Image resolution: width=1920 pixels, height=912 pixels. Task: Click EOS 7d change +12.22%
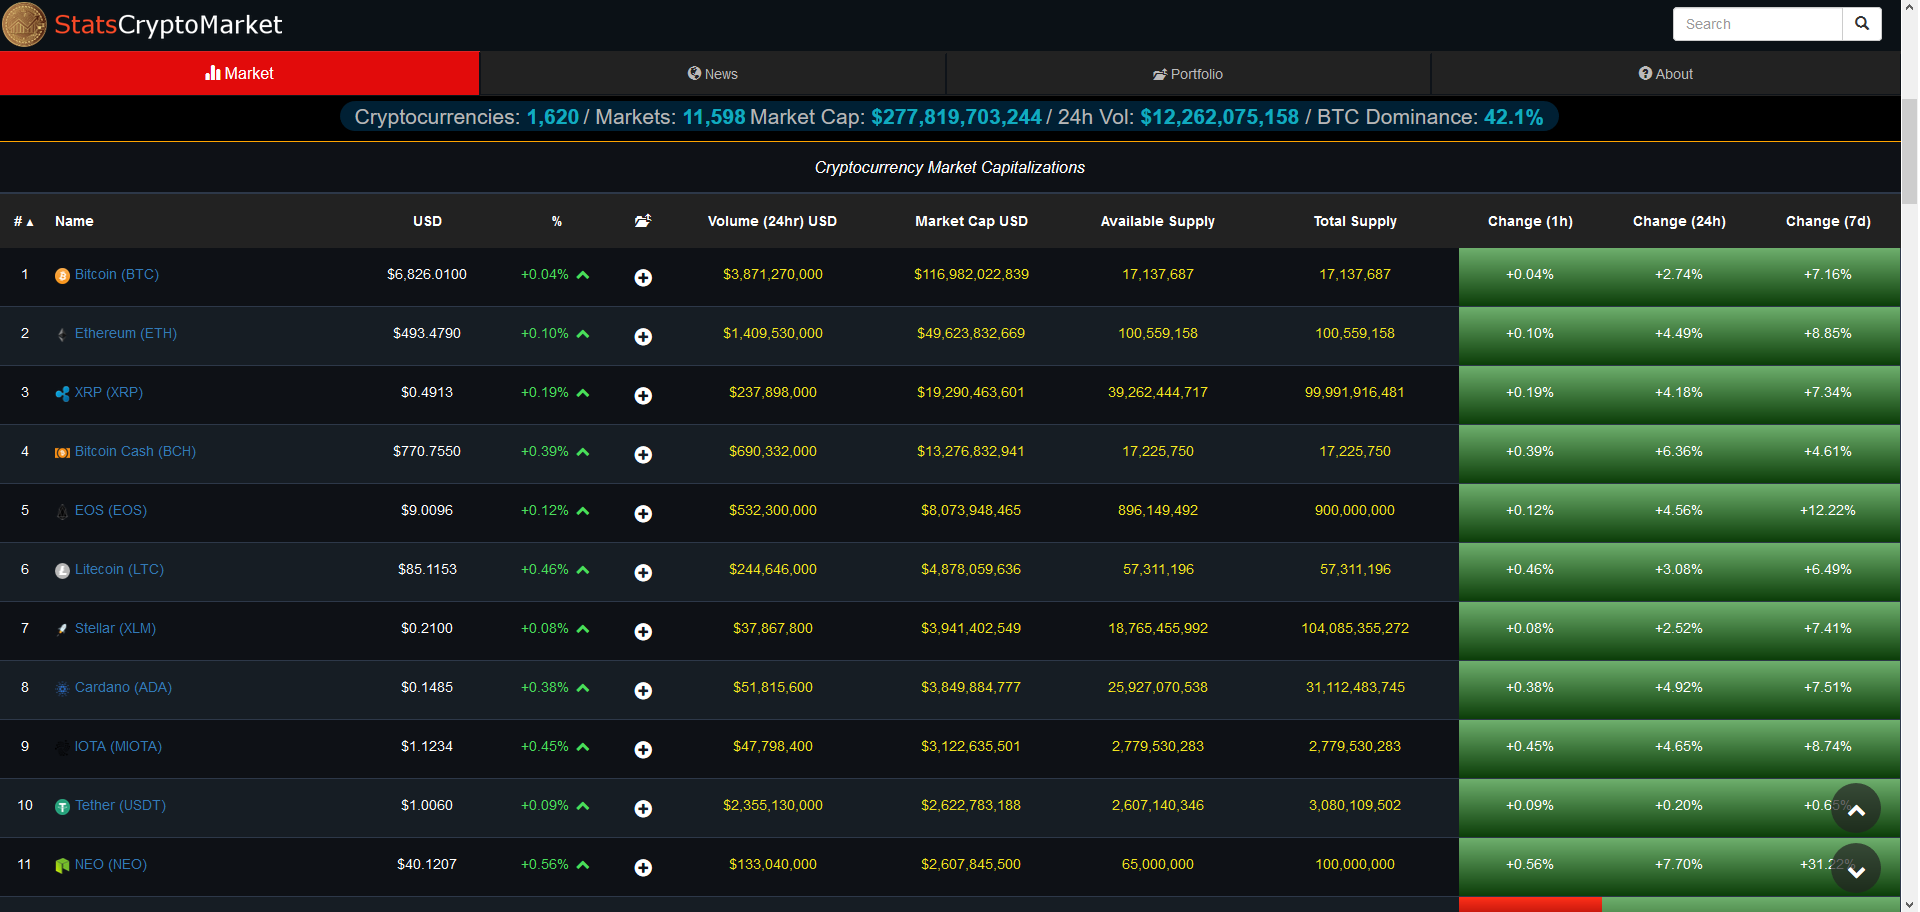(1828, 510)
